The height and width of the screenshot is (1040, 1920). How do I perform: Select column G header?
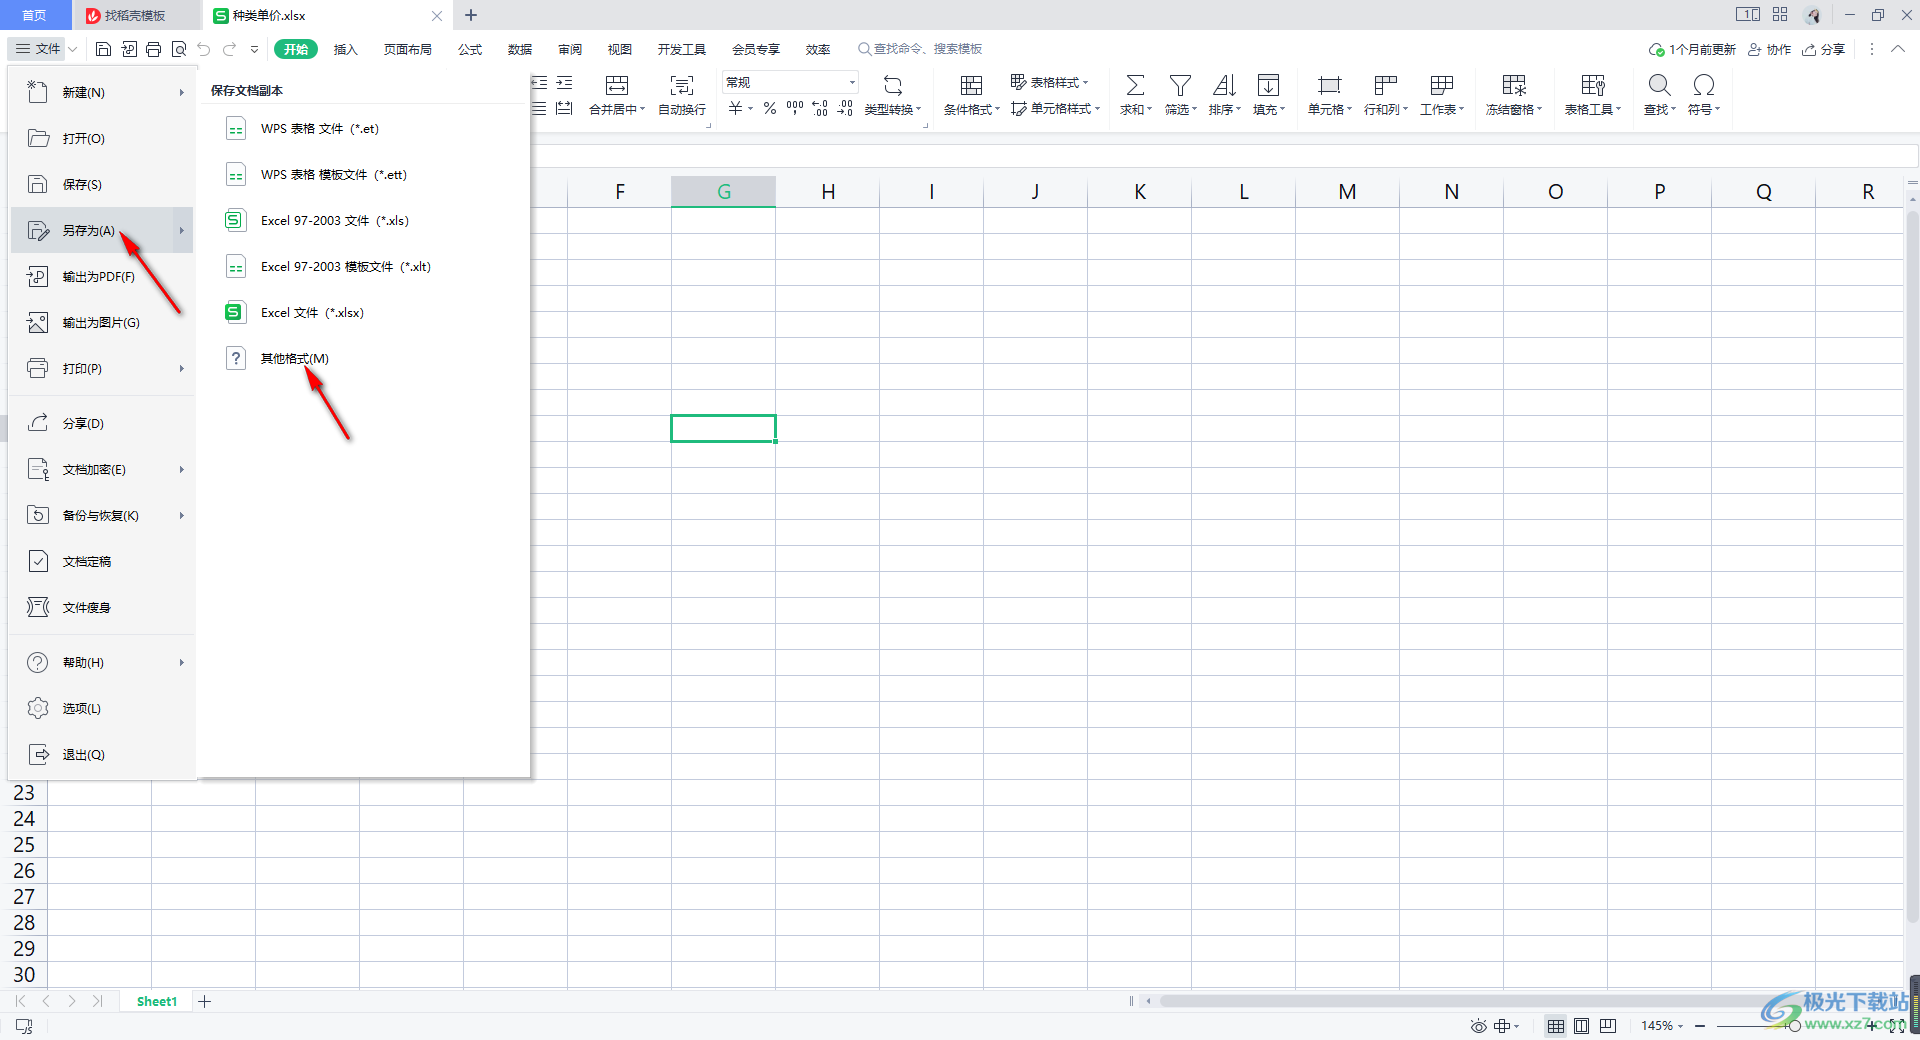(724, 192)
